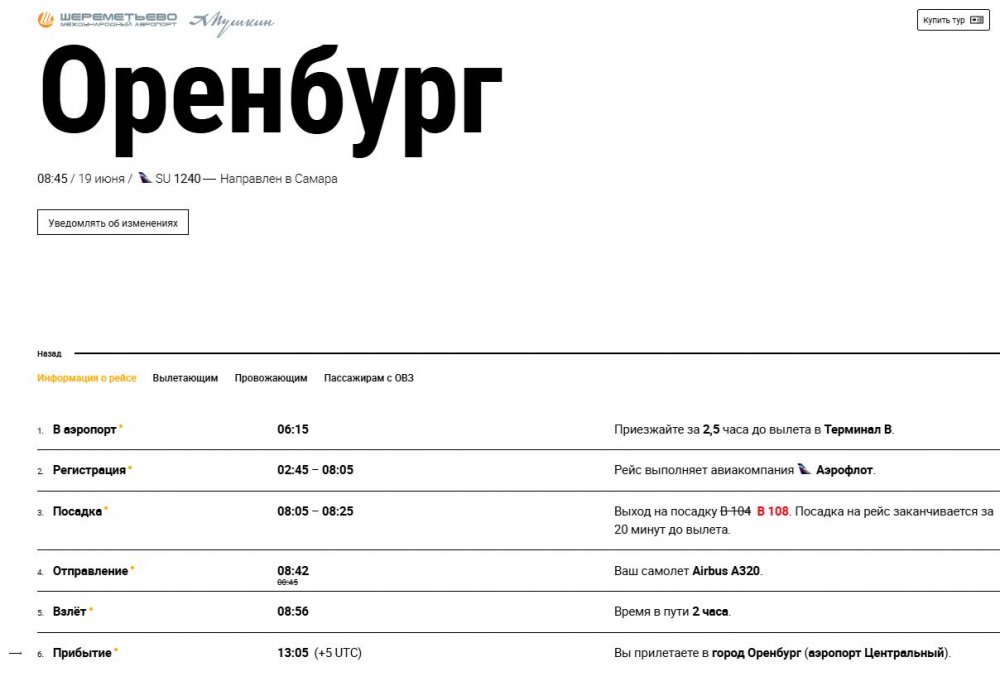
Task: Click Aeroflot logo in the Регистрация row
Action: tap(804, 470)
